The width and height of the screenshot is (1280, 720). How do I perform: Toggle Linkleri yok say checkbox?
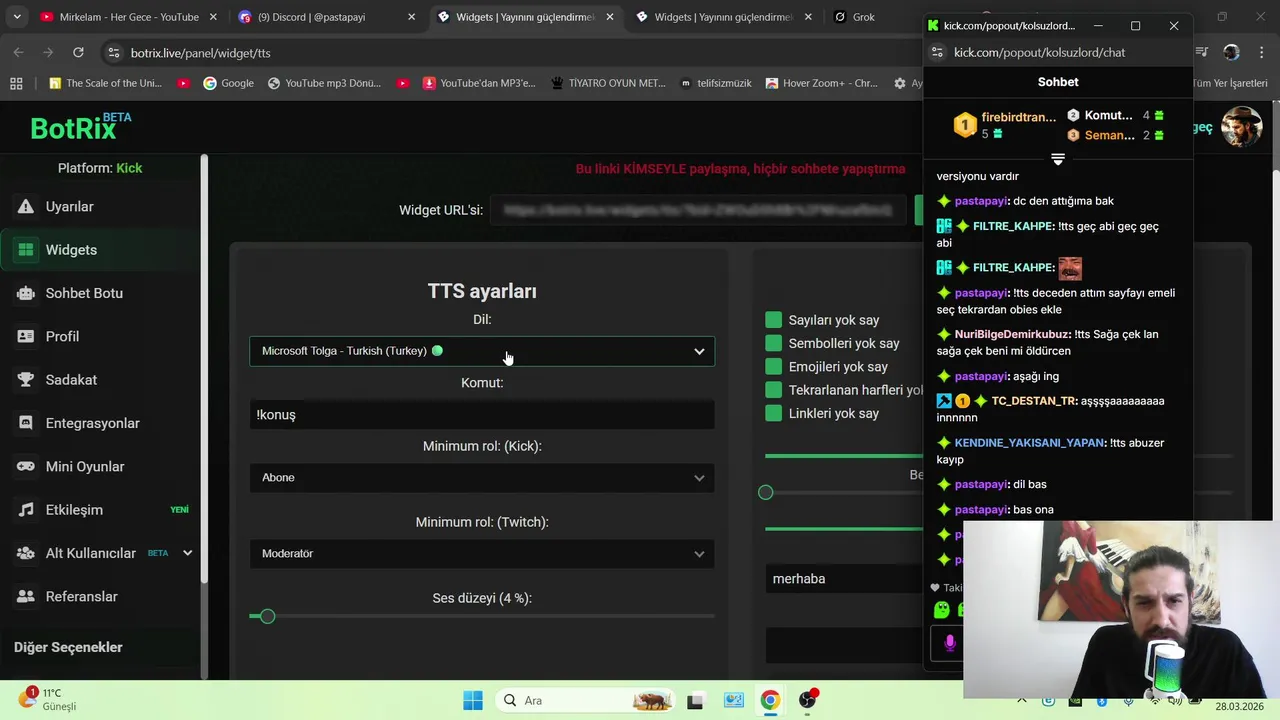(773, 413)
